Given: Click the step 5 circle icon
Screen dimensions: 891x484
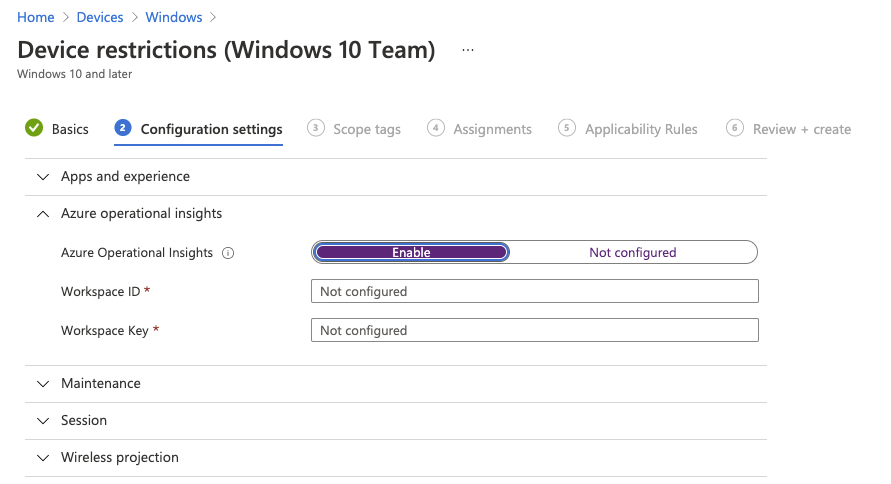Looking at the screenshot, I should tap(567, 128).
